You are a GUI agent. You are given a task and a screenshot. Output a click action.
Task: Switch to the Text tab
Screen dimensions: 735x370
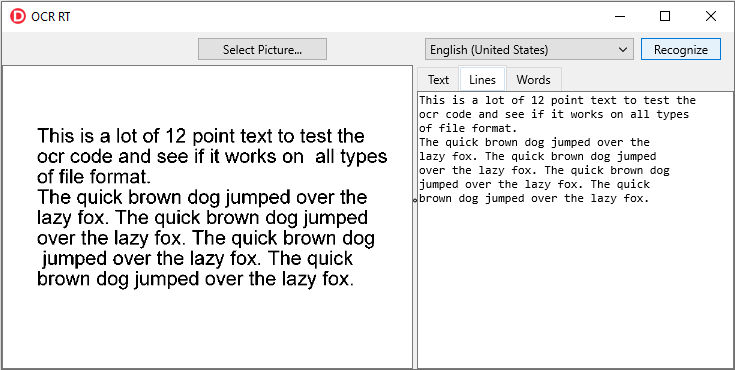tap(438, 80)
